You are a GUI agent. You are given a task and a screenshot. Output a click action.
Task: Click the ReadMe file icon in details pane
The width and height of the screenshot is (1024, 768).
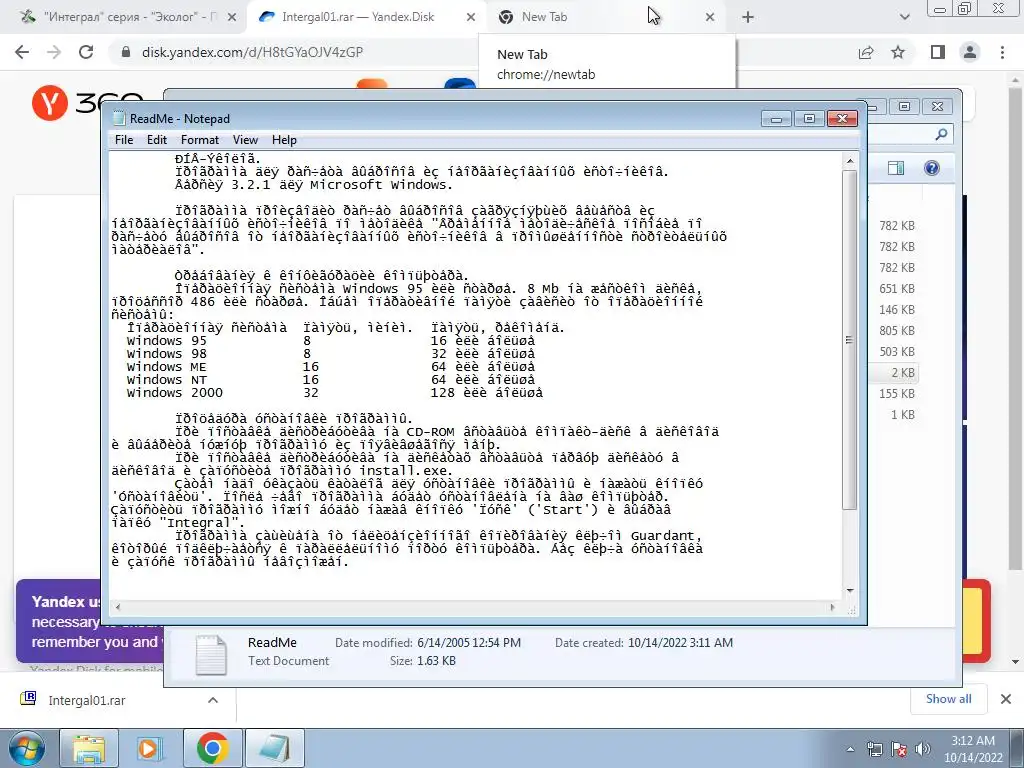coord(211,654)
